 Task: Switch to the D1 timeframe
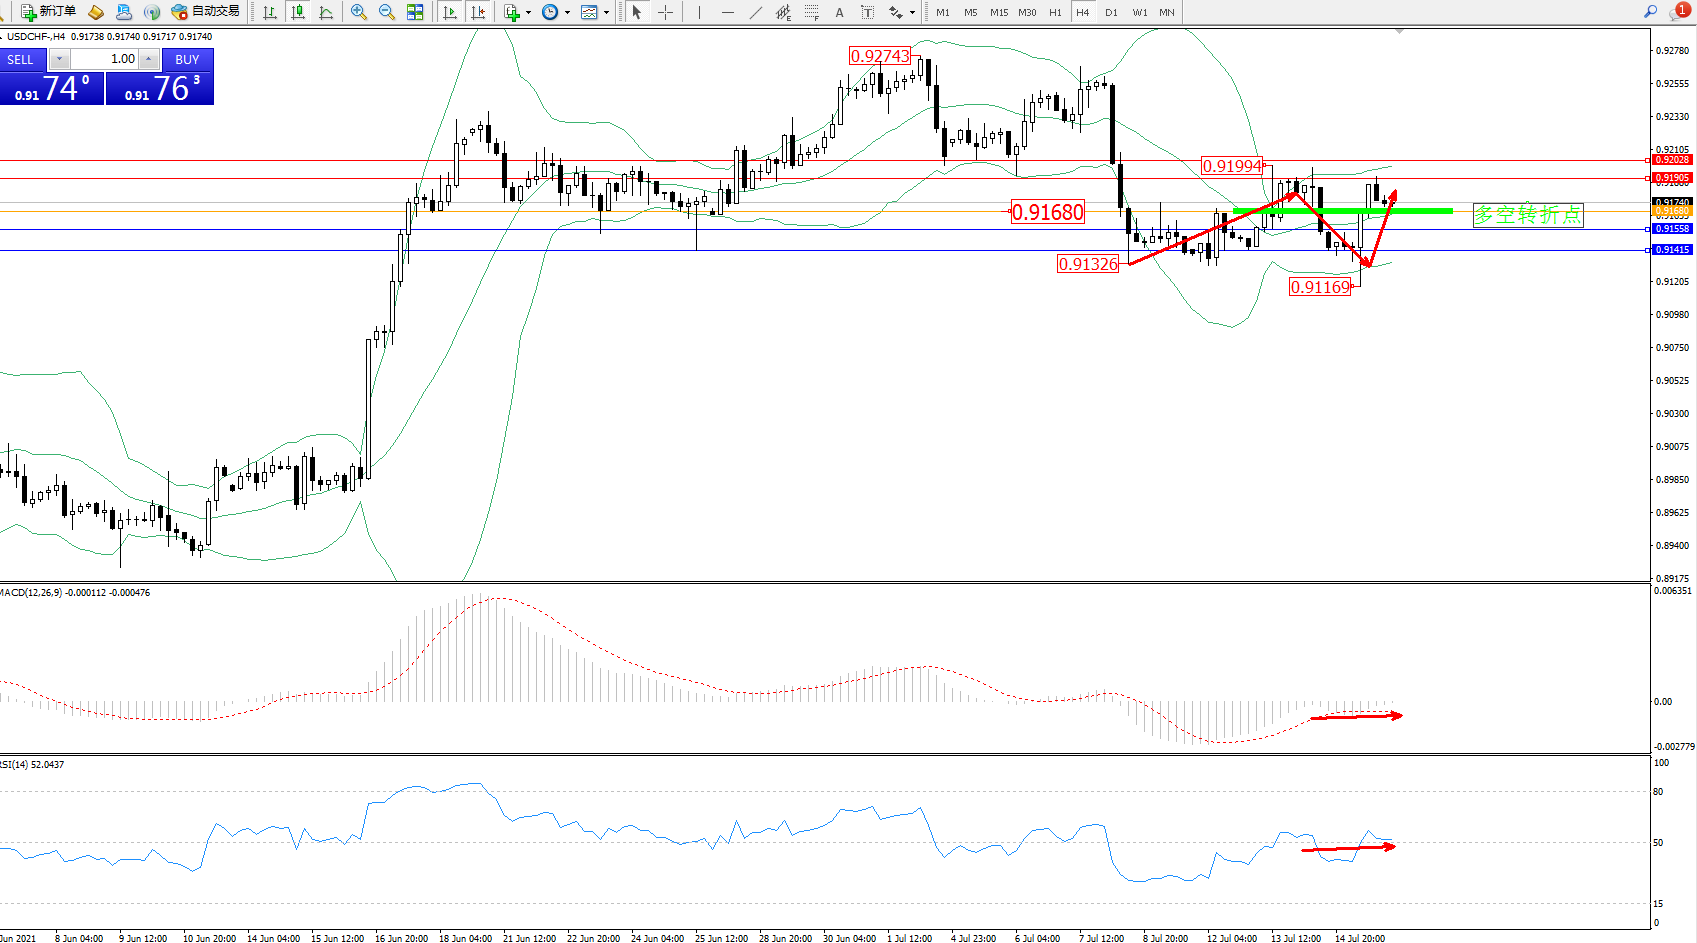[1111, 12]
